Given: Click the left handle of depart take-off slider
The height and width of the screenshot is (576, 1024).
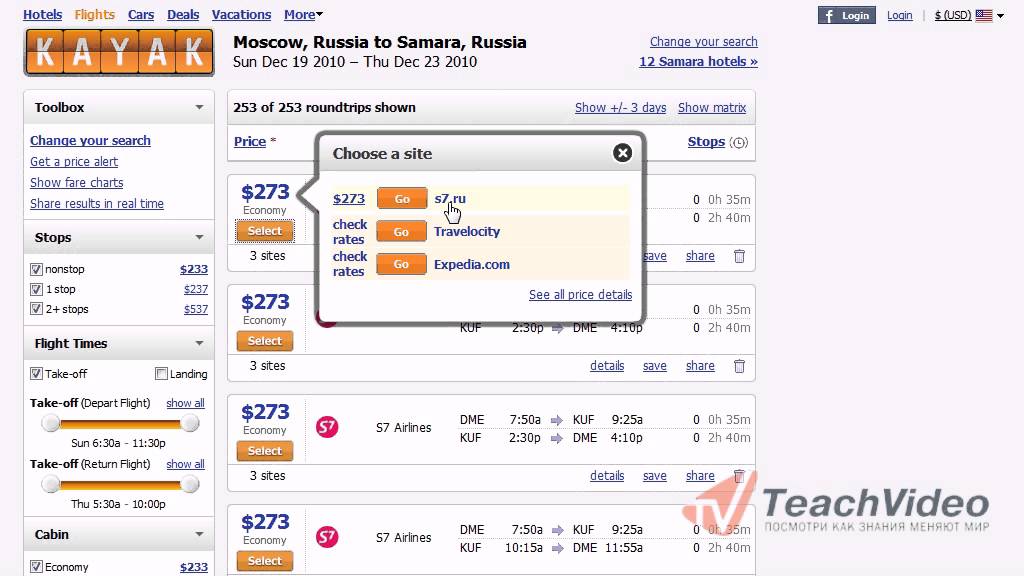Looking at the screenshot, I should coord(50,423).
